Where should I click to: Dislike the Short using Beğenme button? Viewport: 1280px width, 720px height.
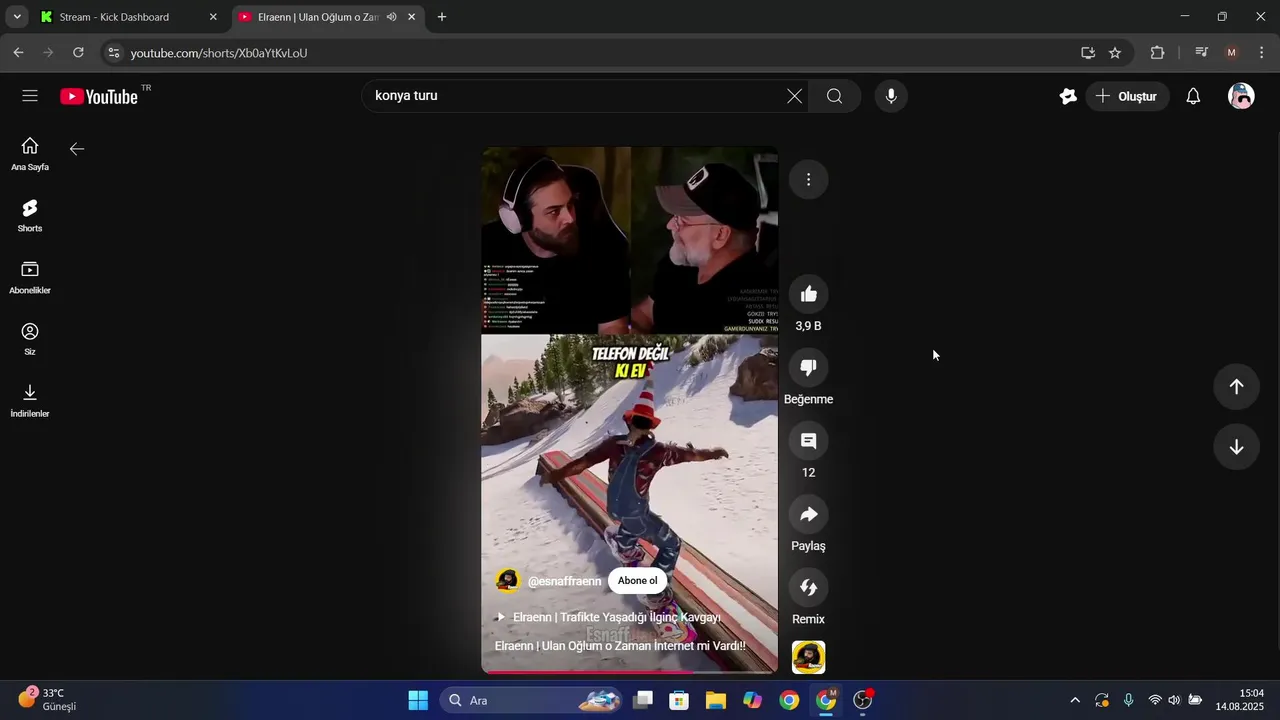(x=808, y=367)
